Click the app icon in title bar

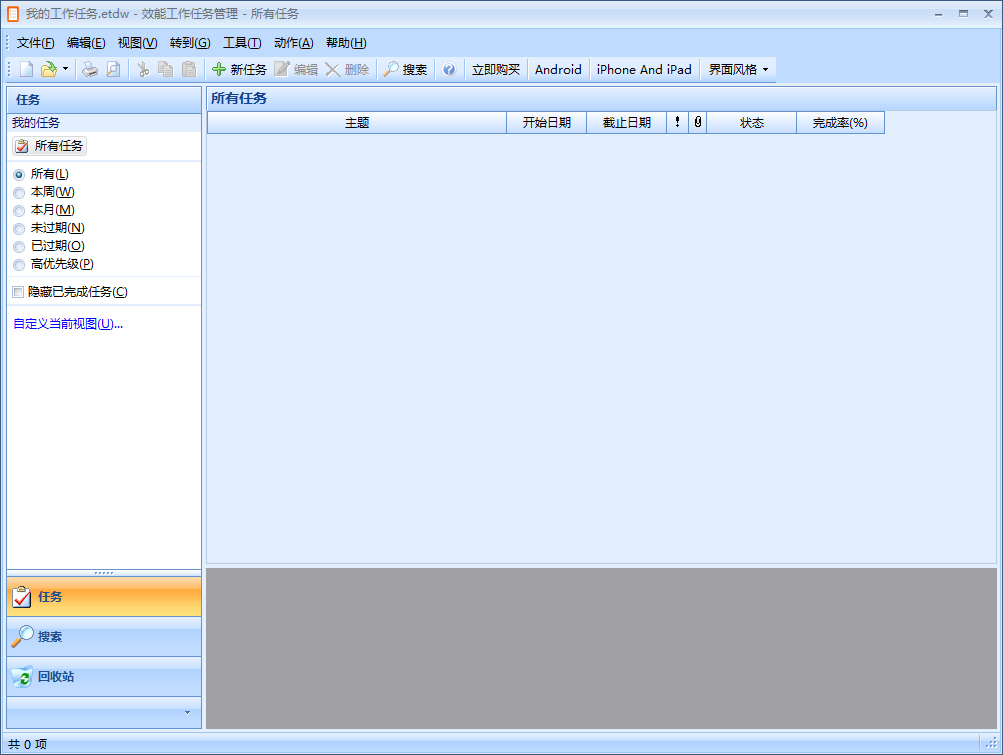[x=13, y=13]
